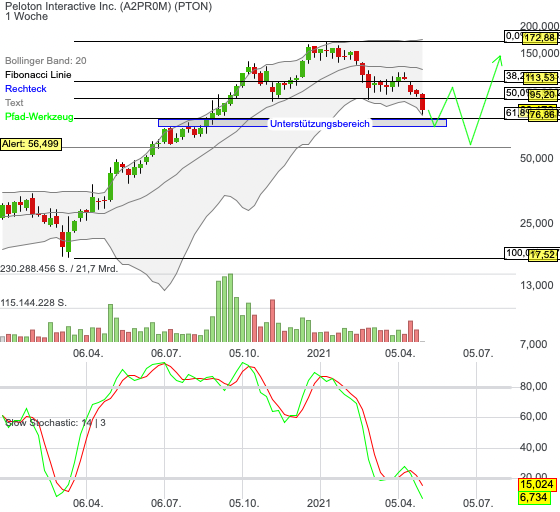Click the 95,20 Fibonacci price tag

[x=542, y=95]
